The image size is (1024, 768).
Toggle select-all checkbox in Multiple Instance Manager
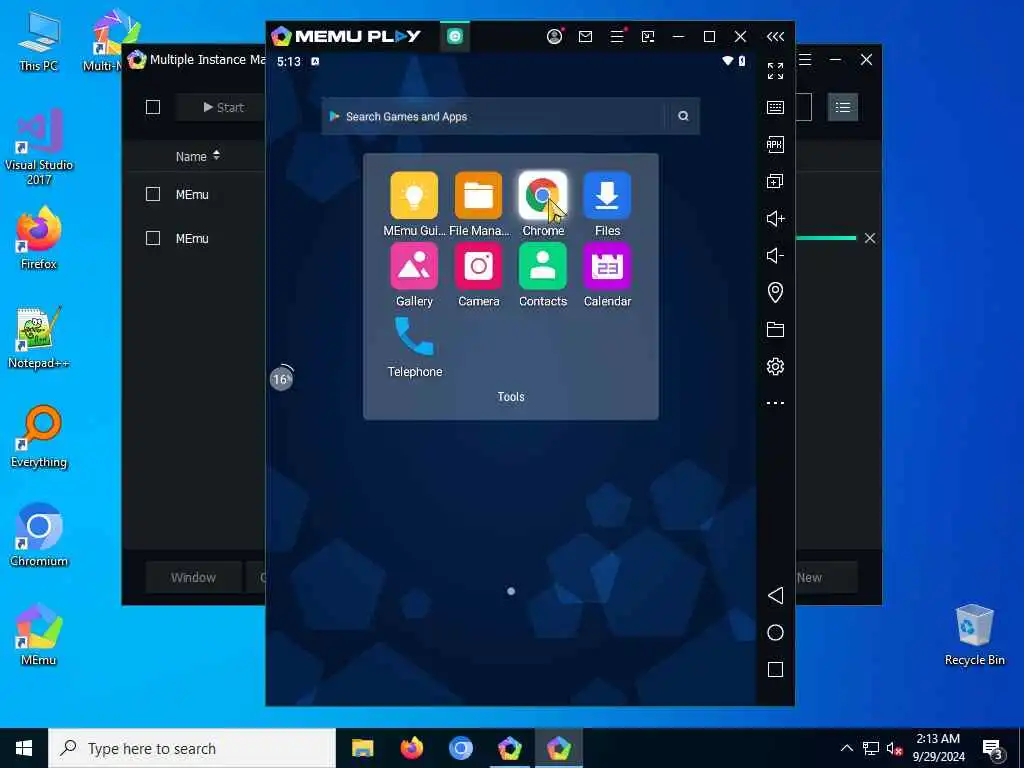(x=153, y=107)
